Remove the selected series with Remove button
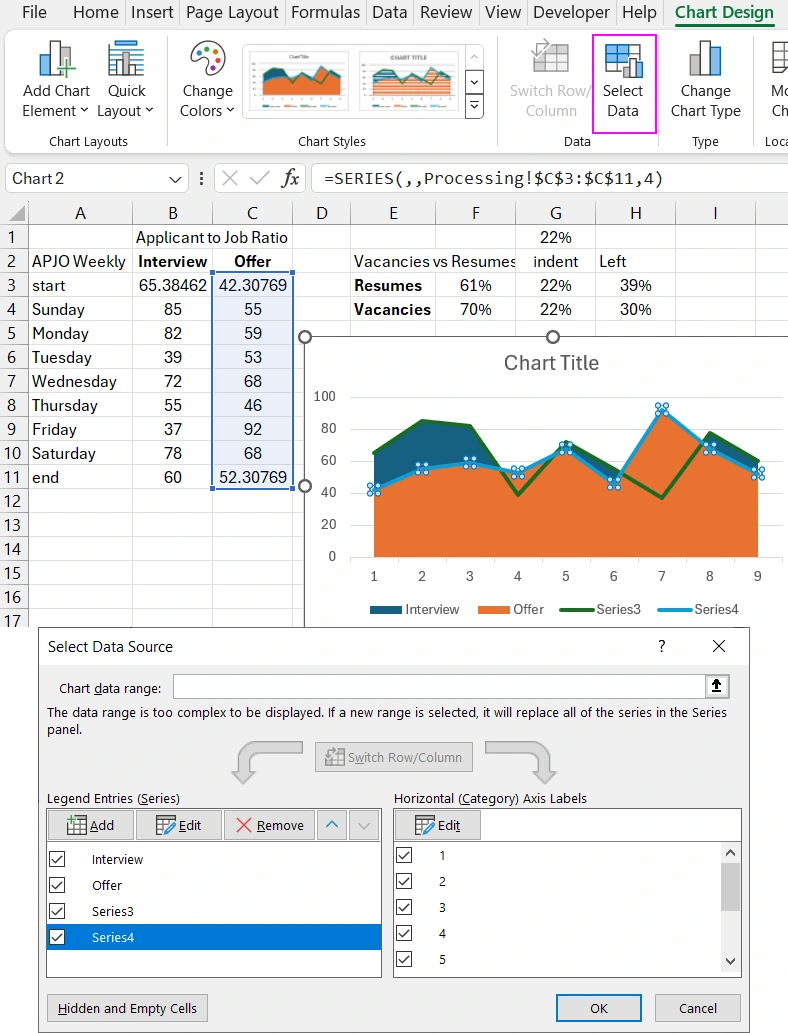 click(269, 825)
